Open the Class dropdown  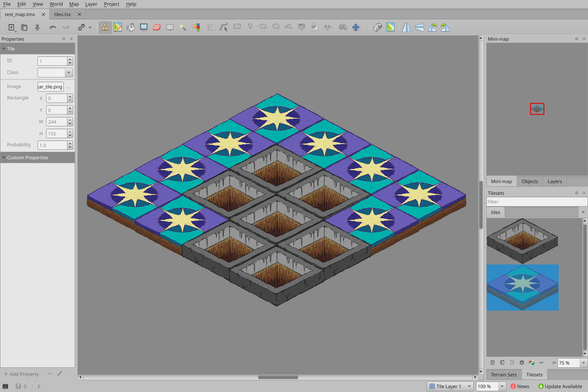pos(69,72)
